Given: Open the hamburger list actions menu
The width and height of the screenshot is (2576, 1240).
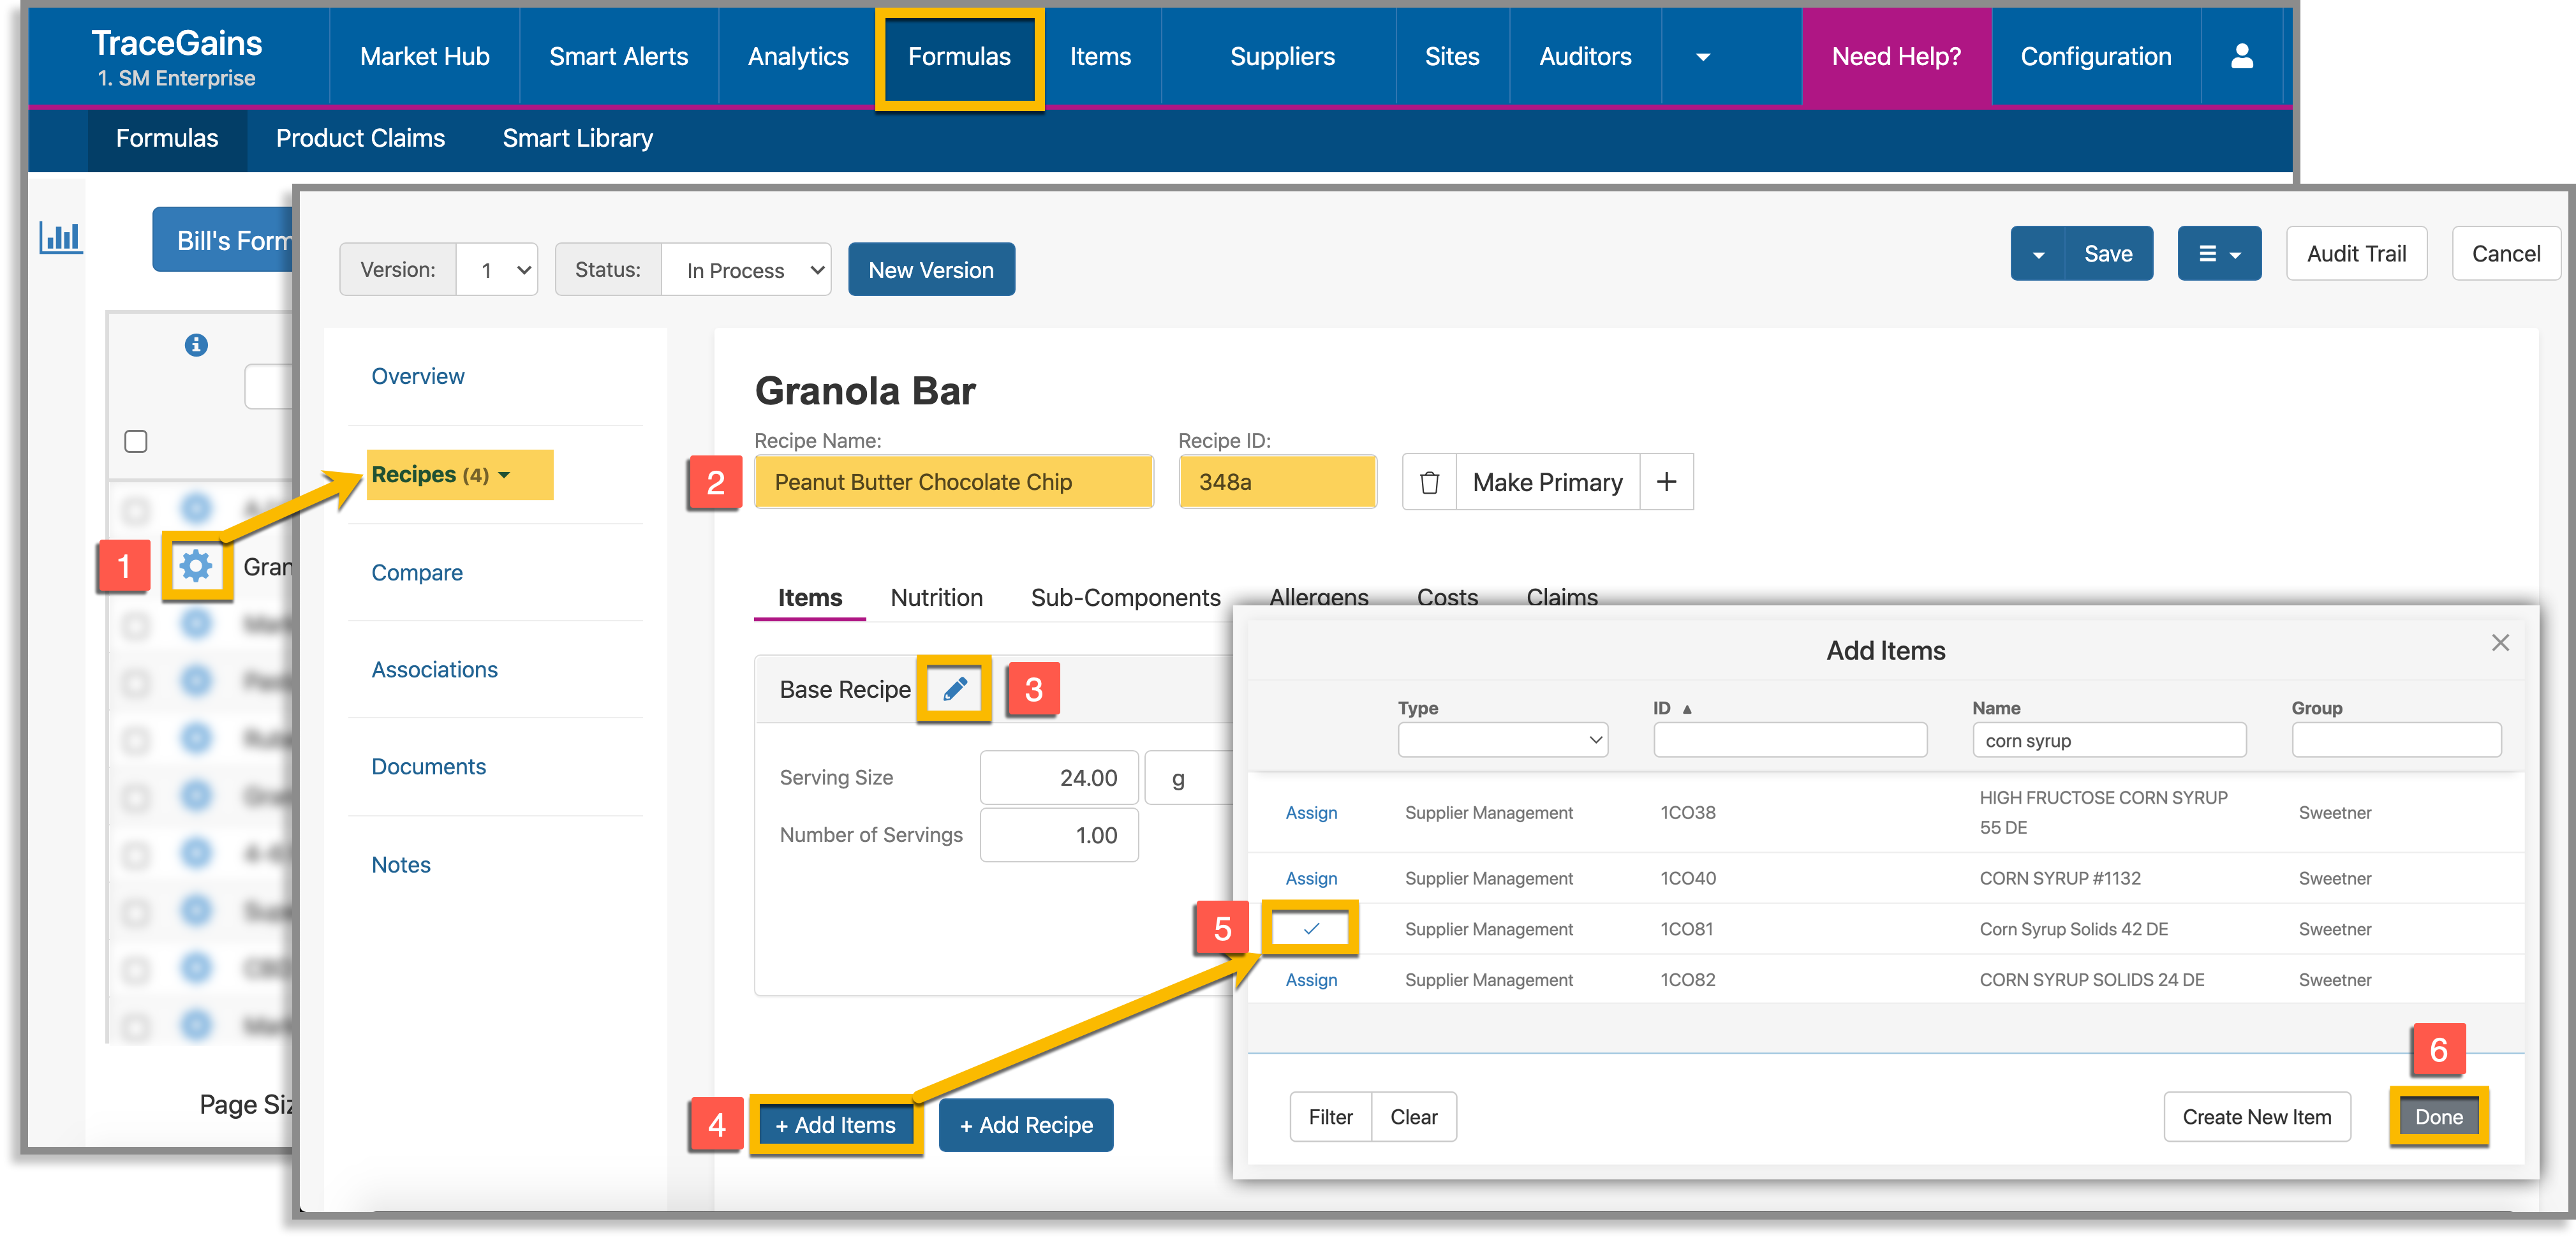Looking at the screenshot, I should tap(2219, 254).
